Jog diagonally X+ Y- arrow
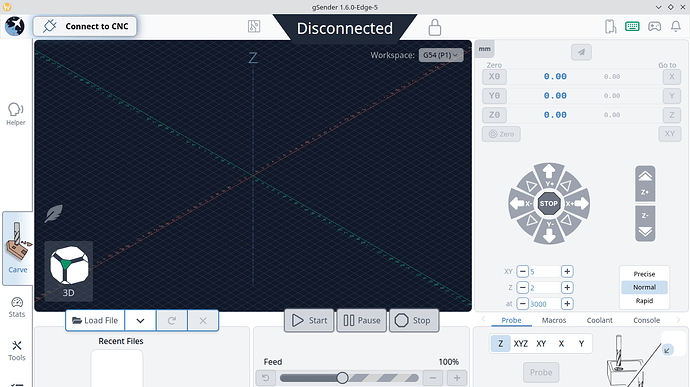 [x=566, y=221]
